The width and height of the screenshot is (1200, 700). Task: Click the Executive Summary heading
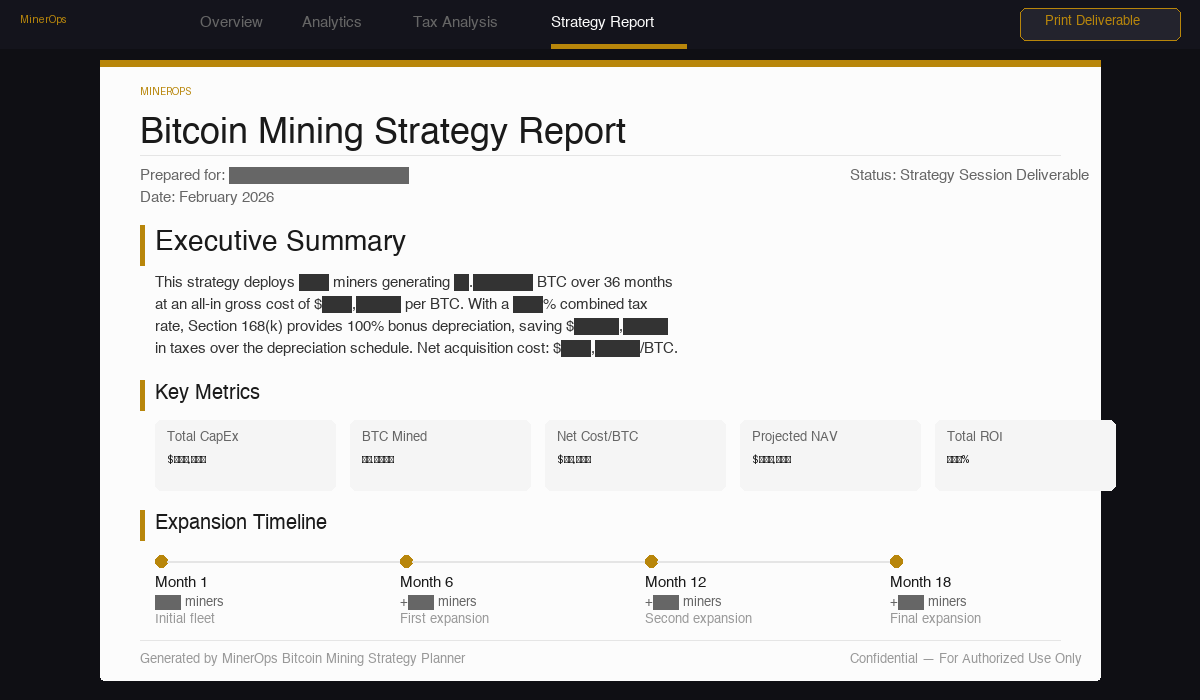coord(280,241)
